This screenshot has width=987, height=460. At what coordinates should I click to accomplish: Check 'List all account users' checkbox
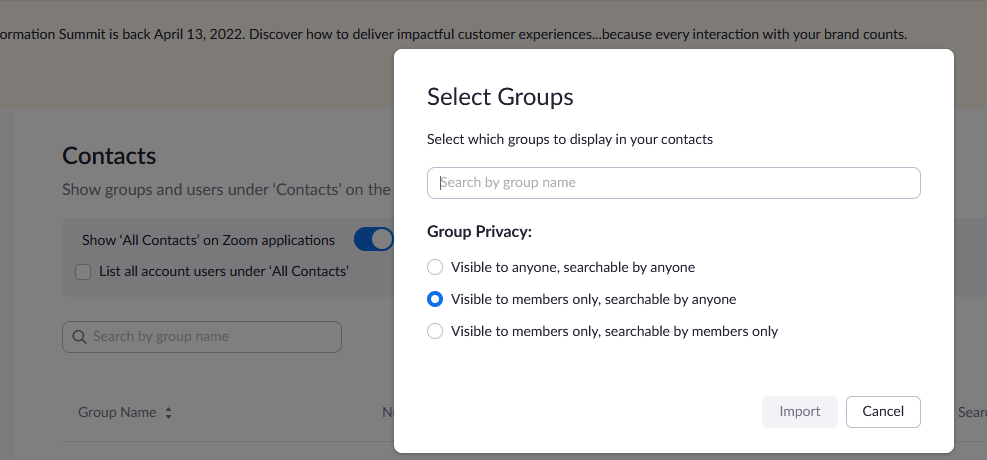pyautogui.click(x=83, y=271)
